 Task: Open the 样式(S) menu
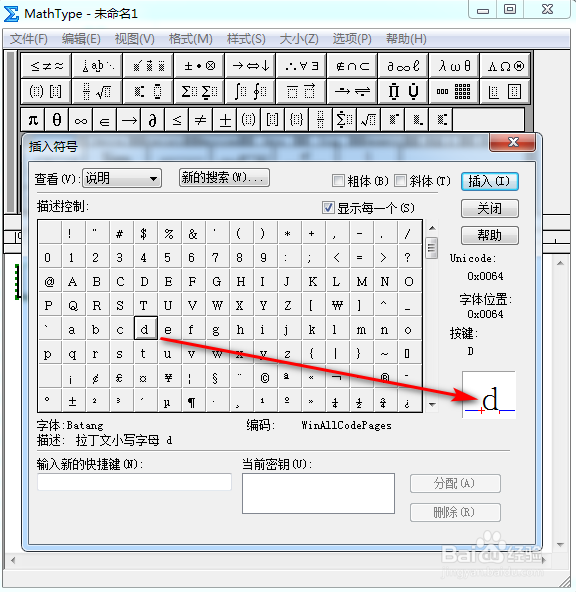click(x=246, y=39)
